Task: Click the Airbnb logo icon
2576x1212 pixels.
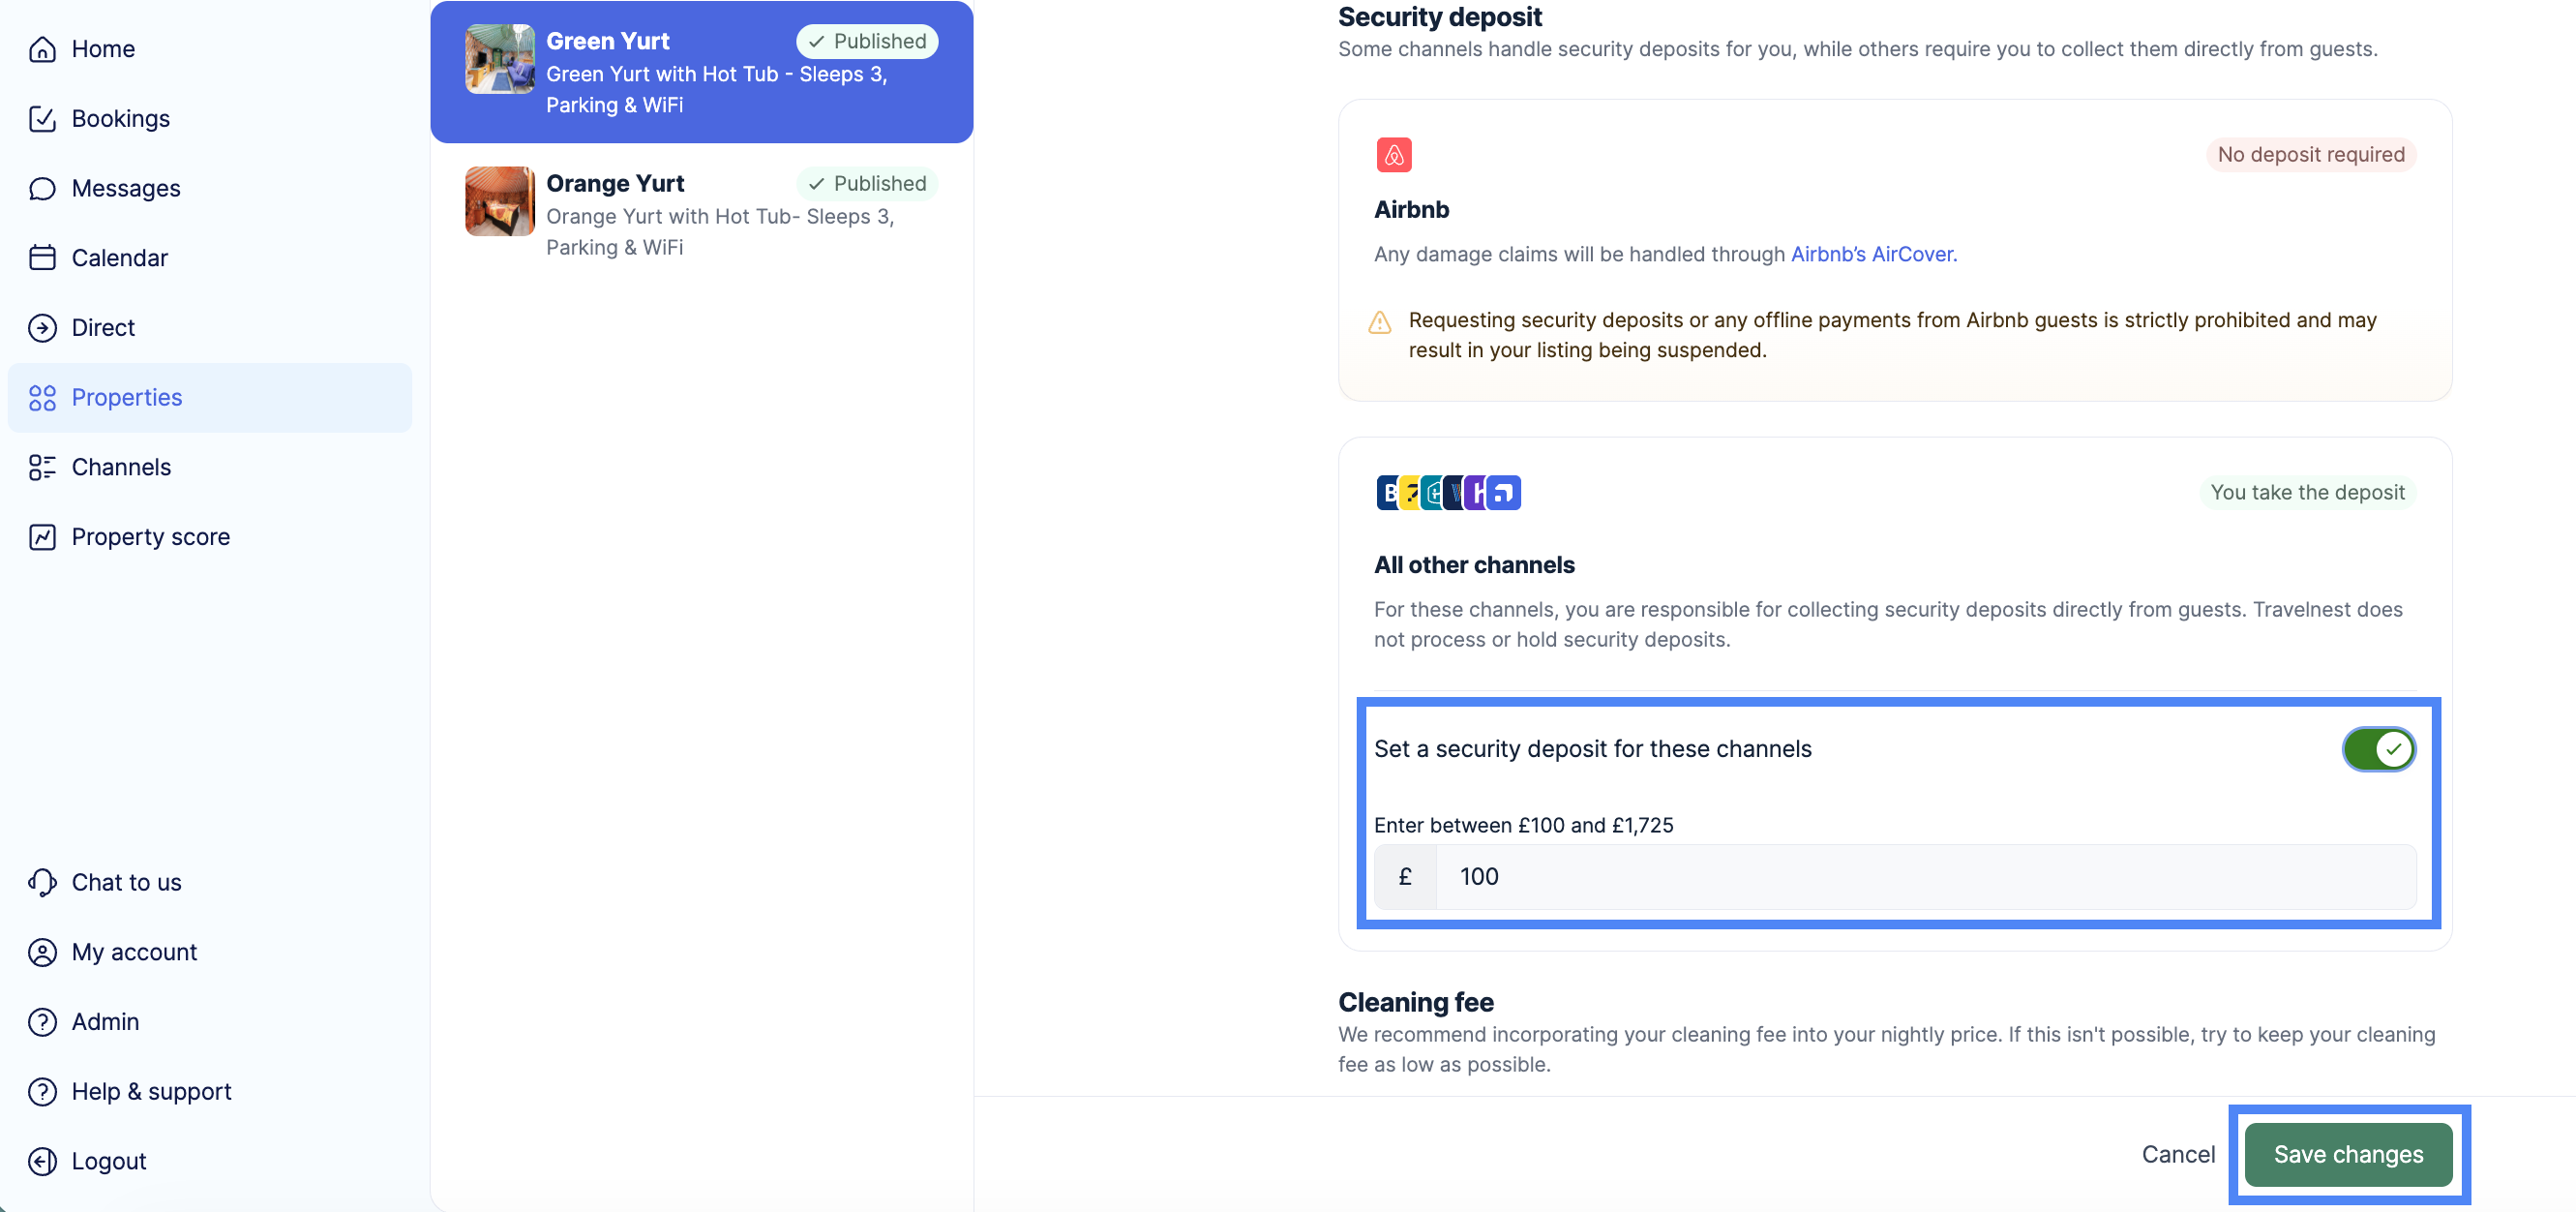Action: coord(1394,155)
